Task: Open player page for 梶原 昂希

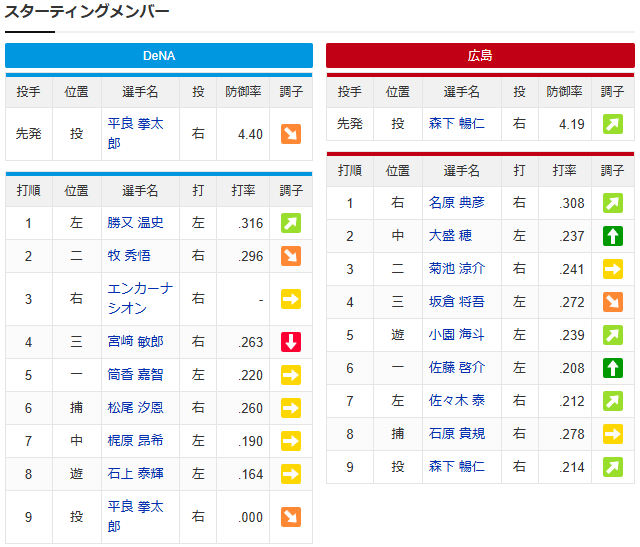Action: (x=136, y=440)
